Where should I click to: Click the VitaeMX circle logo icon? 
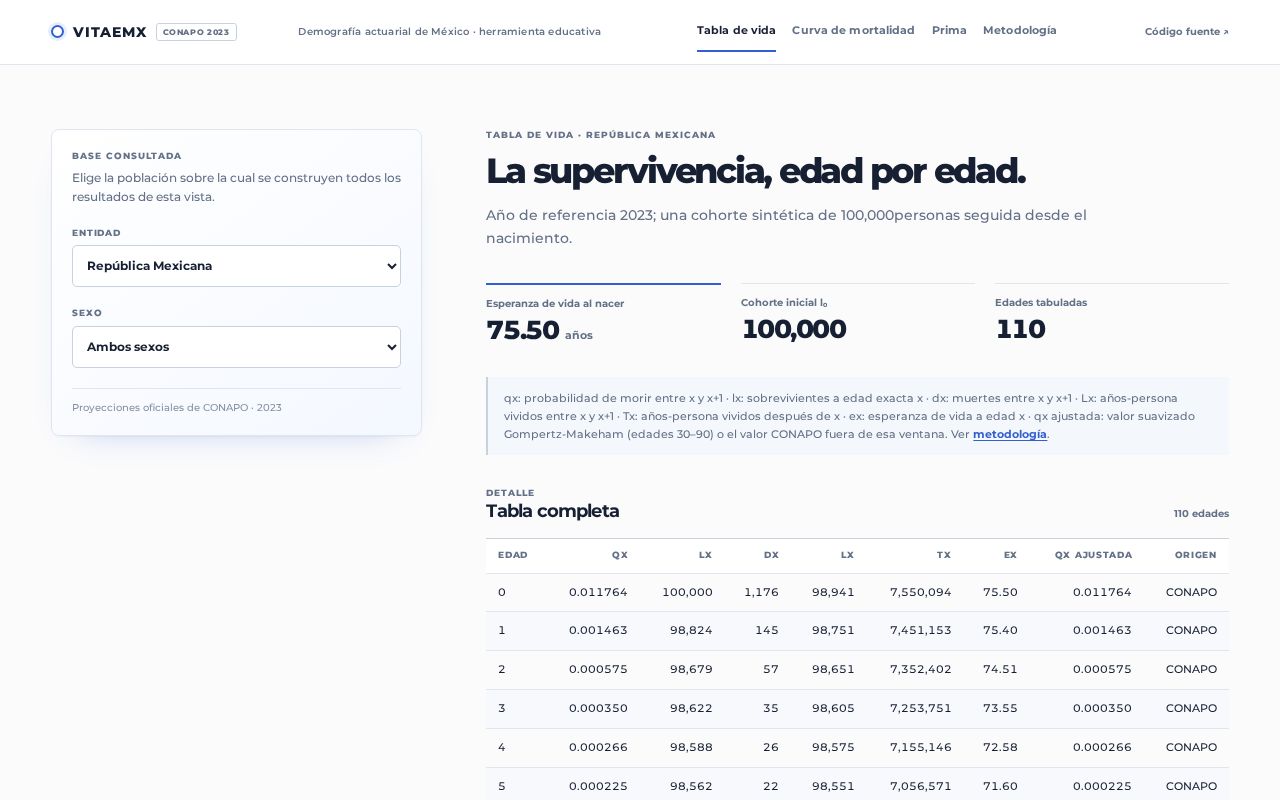[57, 32]
